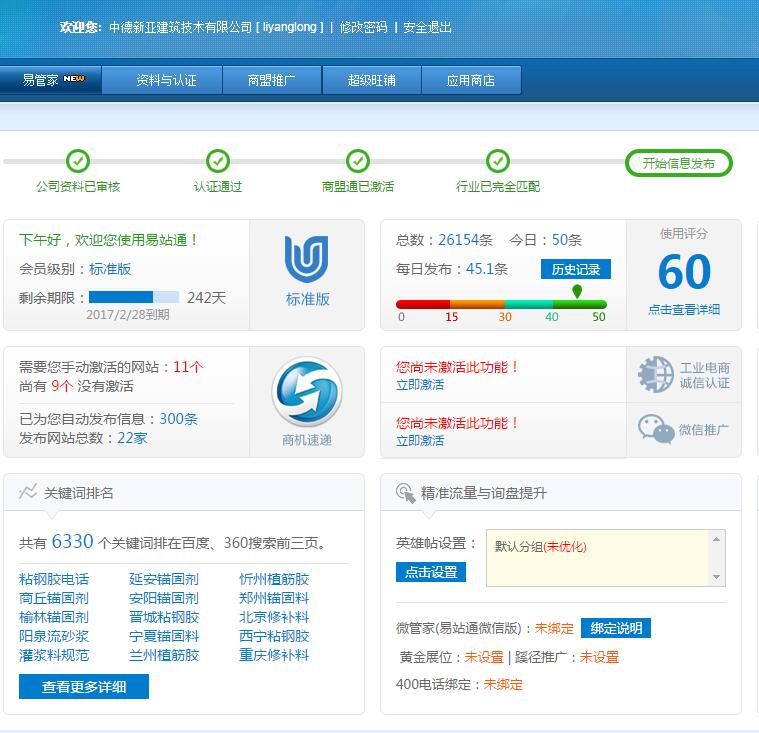Click the 黄金展位 未设置 link
The image size is (759, 733).
[x=484, y=657]
